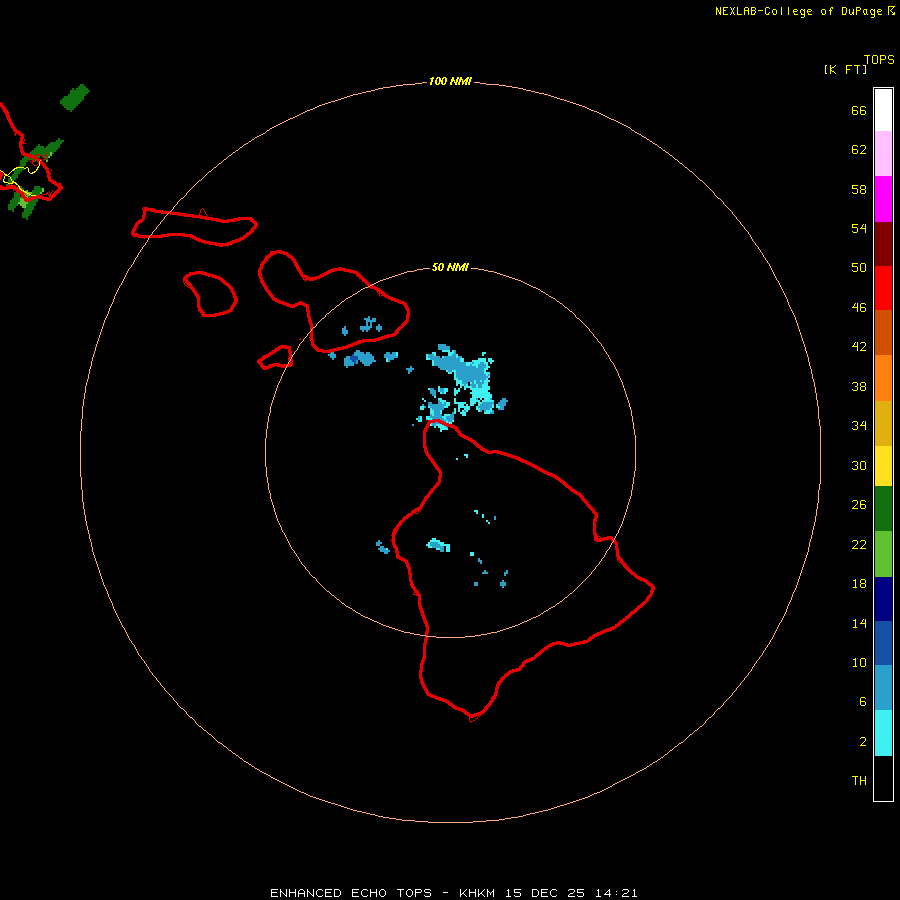Click the 10 legend value
The height and width of the screenshot is (900, 900).
pyautogui.click(x=859, y=662)
